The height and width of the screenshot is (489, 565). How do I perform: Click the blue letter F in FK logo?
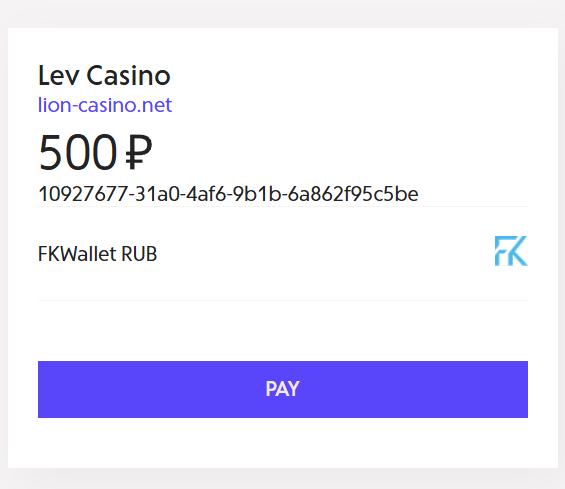pos(501,251)
